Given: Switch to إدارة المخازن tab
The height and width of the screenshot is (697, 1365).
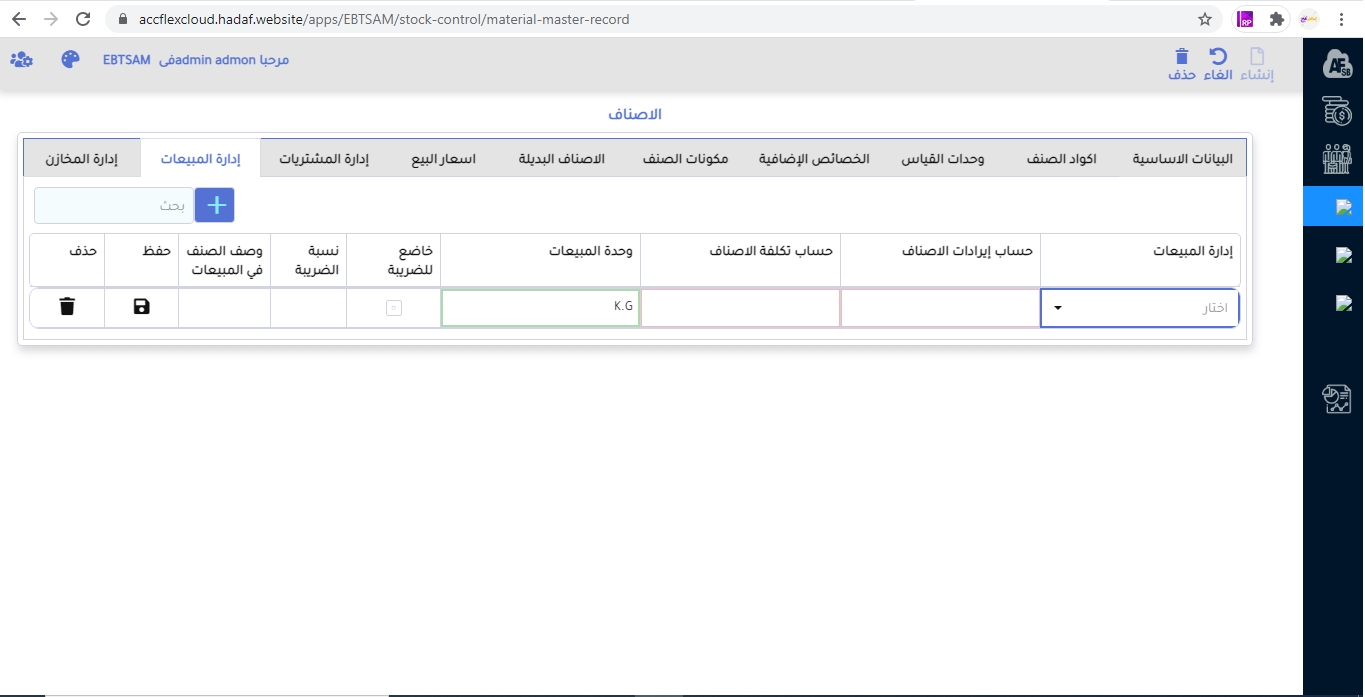Looking at the screenshot, I should coord(82,159).
